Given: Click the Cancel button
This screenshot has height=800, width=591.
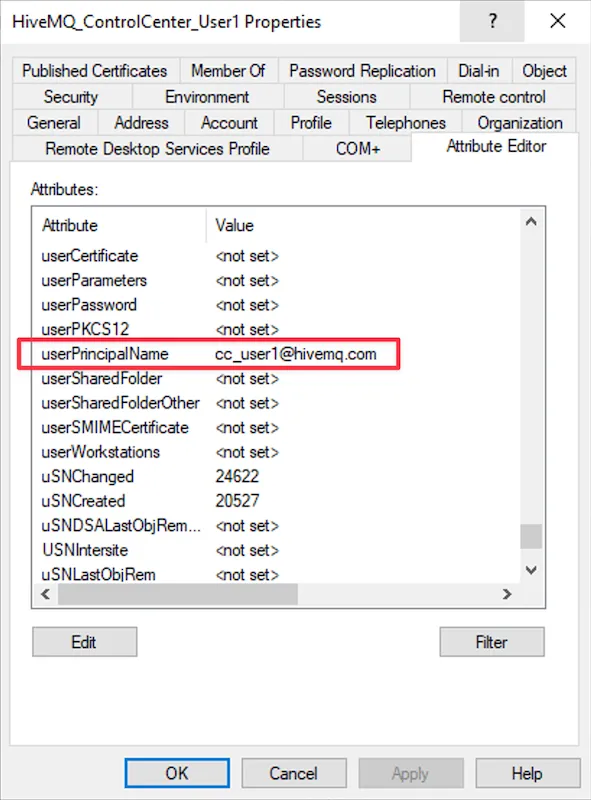Looking at the screenshot, I should click(293, 773).
